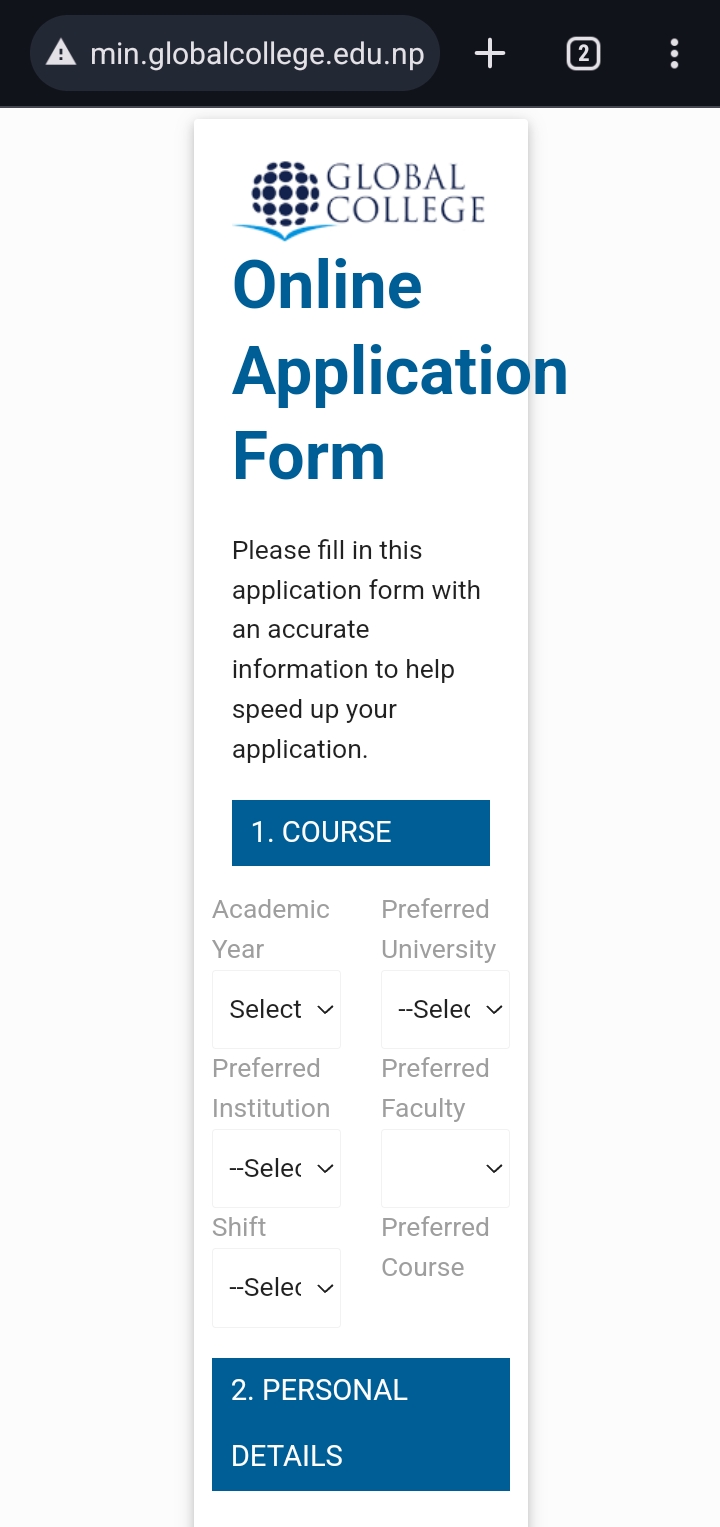Screen dimensions: 720x1527
Task: Tap the Preferred University label text
Action: [438, 929]
